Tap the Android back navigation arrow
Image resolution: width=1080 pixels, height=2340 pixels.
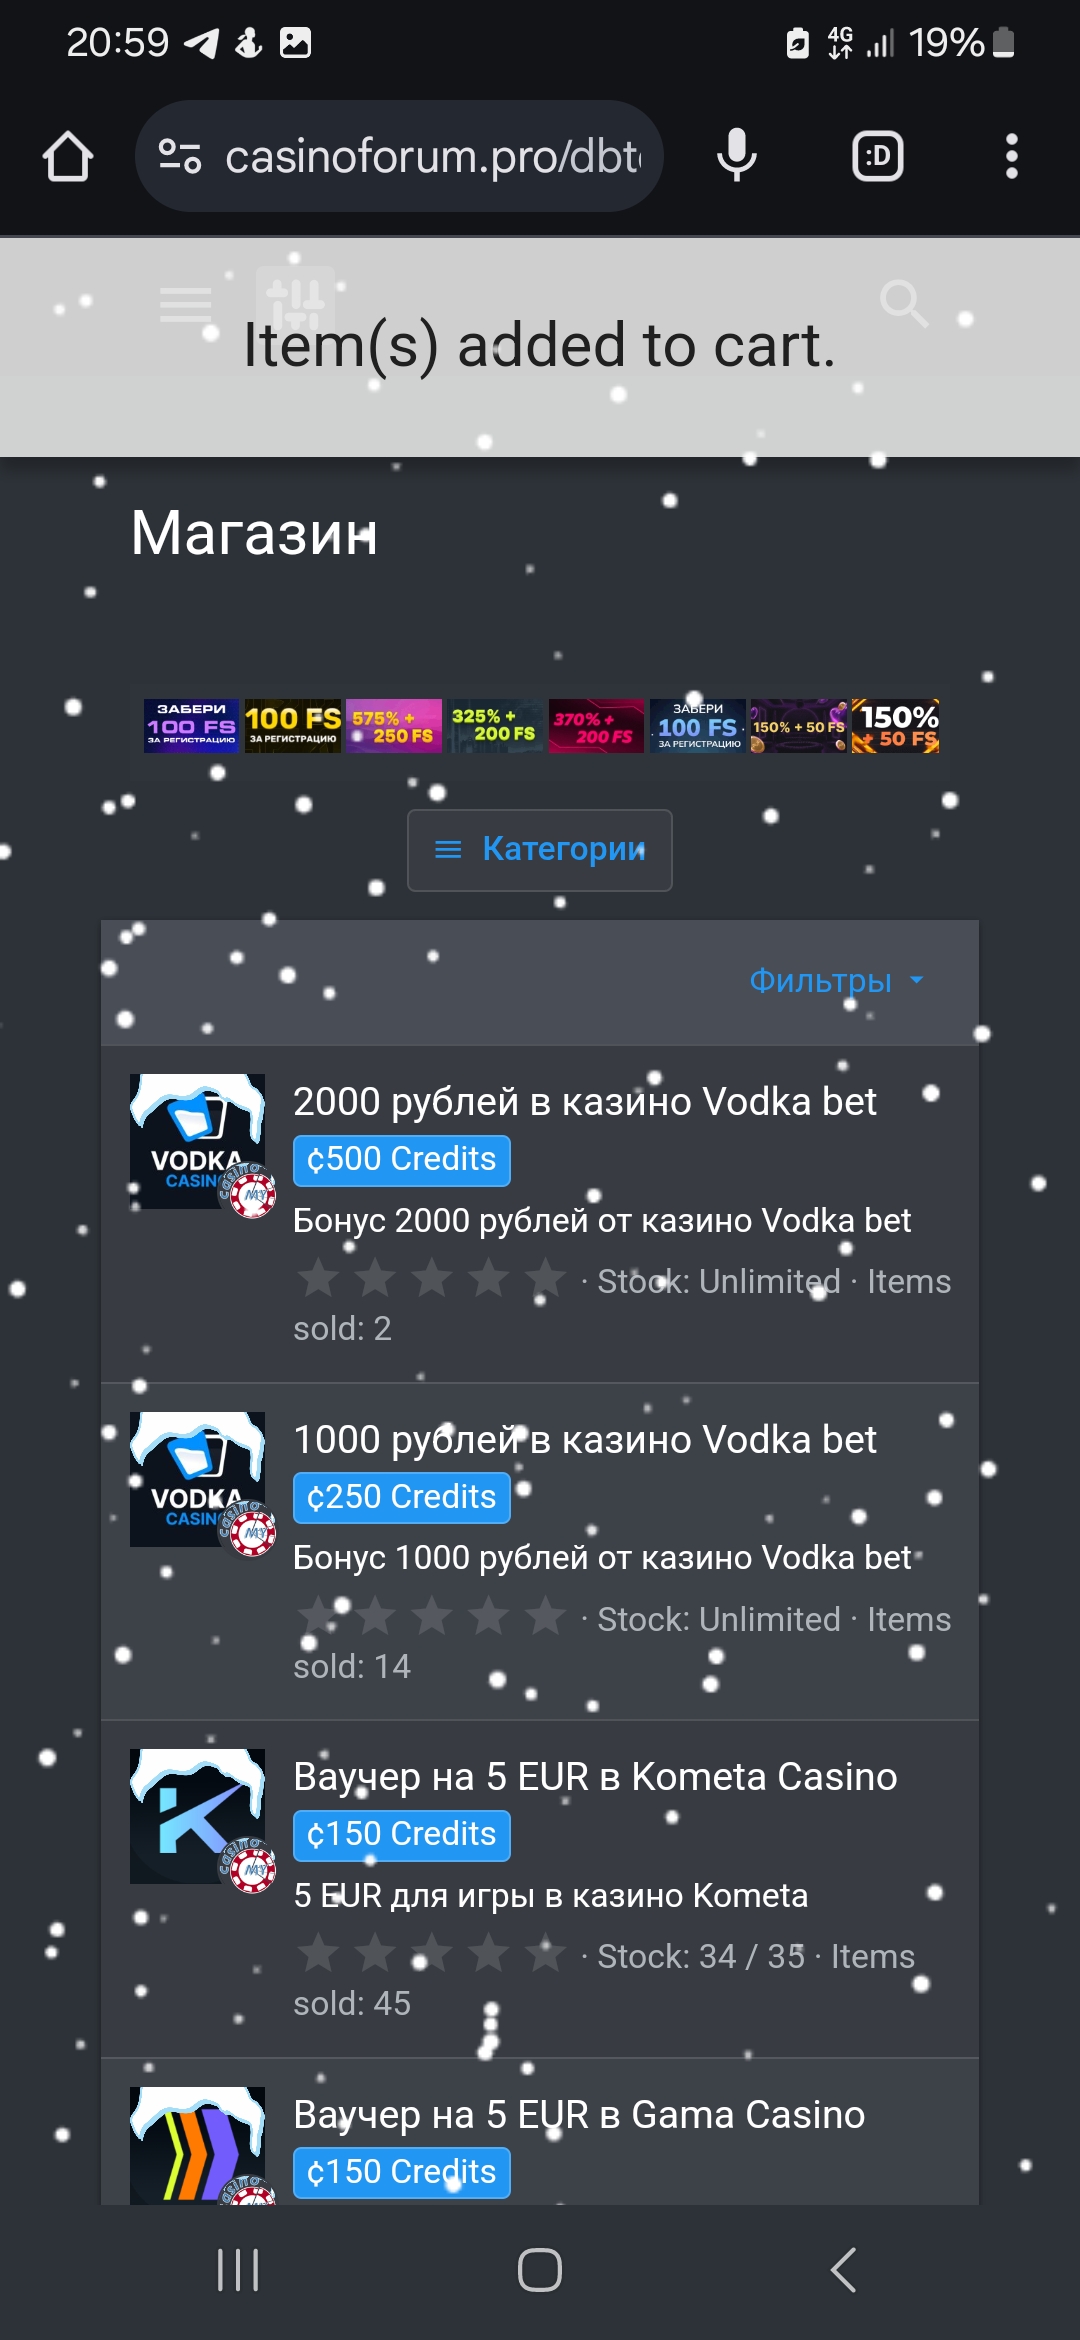click(x=844, y=2269)
